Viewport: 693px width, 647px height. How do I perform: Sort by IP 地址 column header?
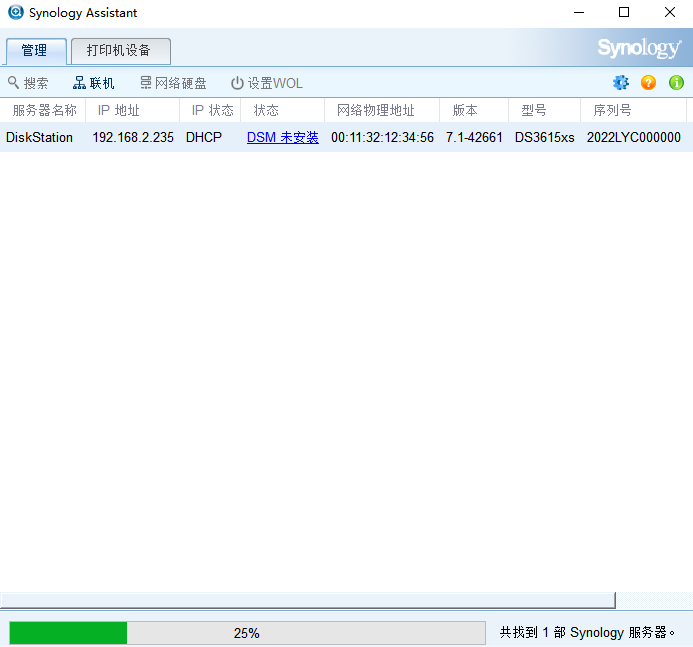click(118, 110)
